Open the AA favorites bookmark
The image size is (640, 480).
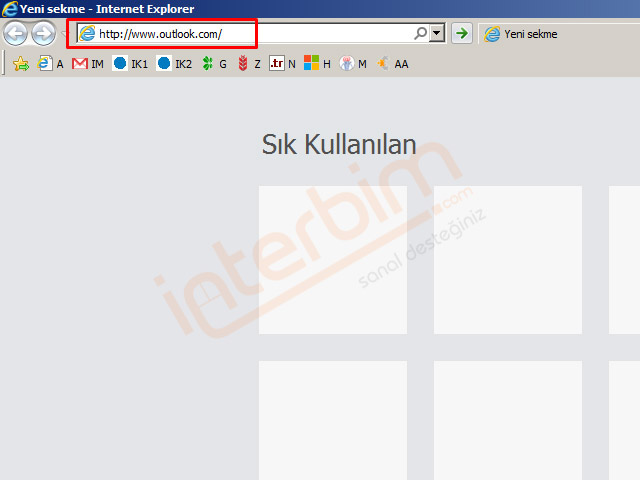[392, 64]
